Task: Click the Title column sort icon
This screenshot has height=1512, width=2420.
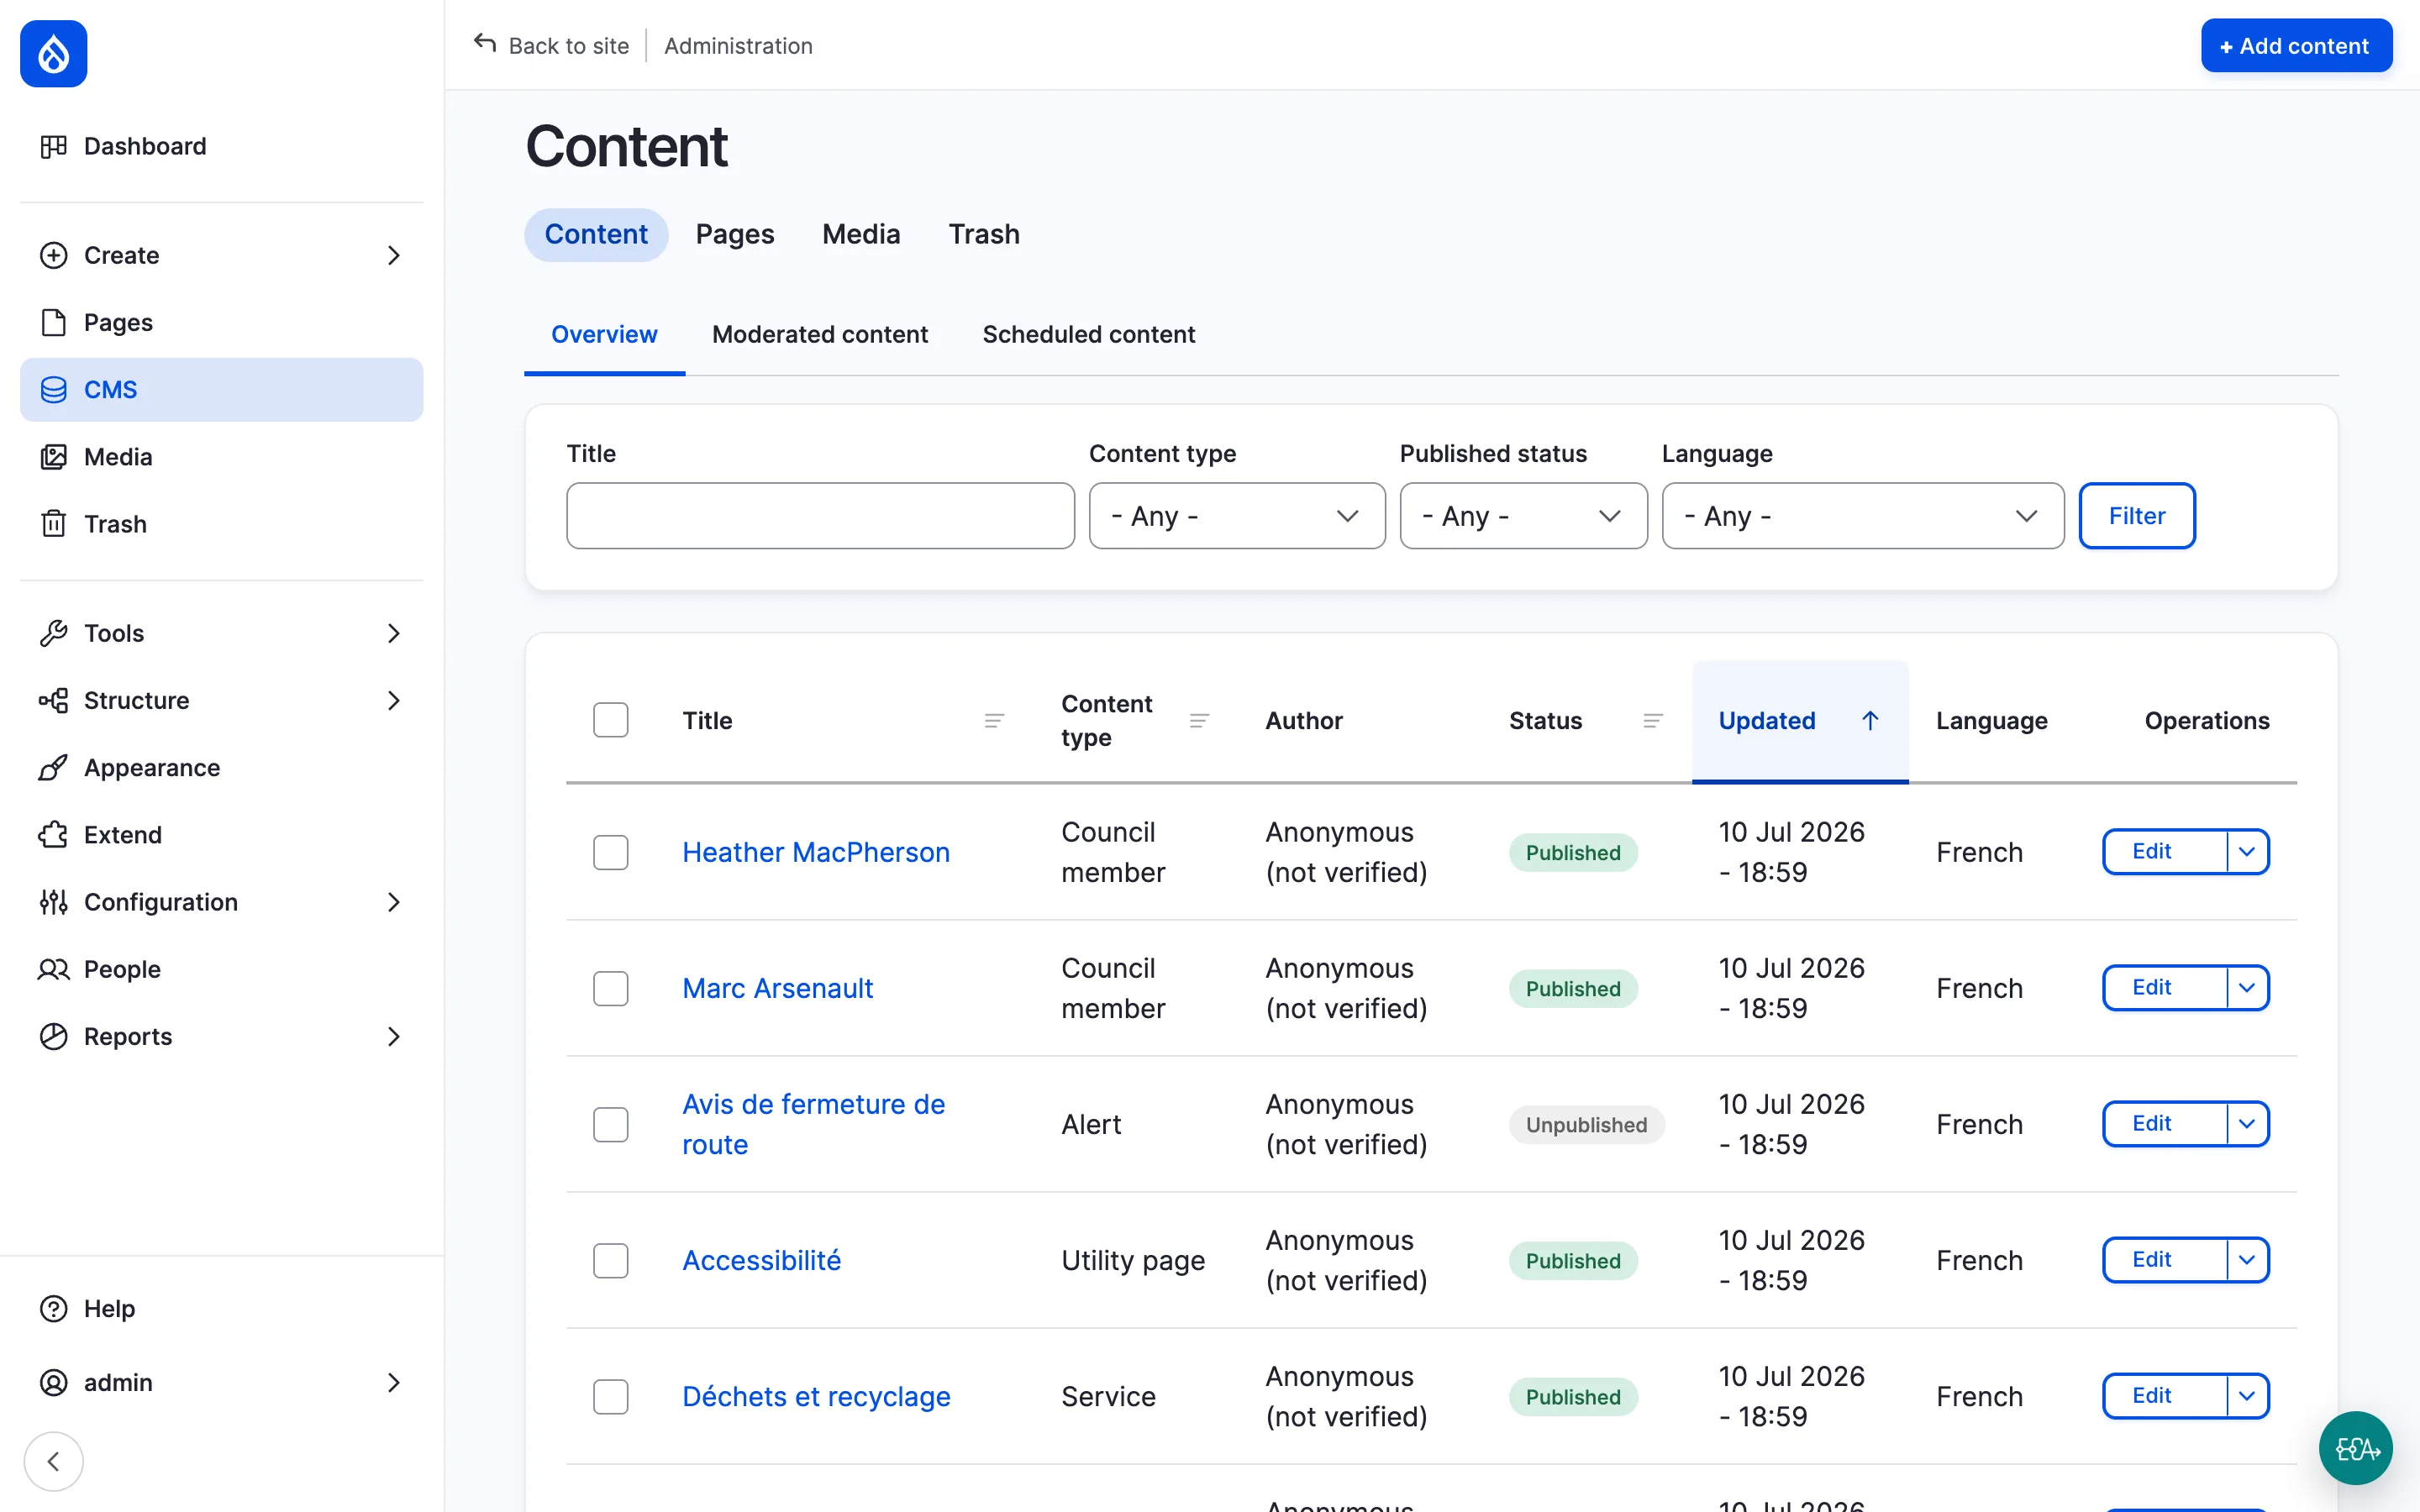Action: tap(994, 721)
